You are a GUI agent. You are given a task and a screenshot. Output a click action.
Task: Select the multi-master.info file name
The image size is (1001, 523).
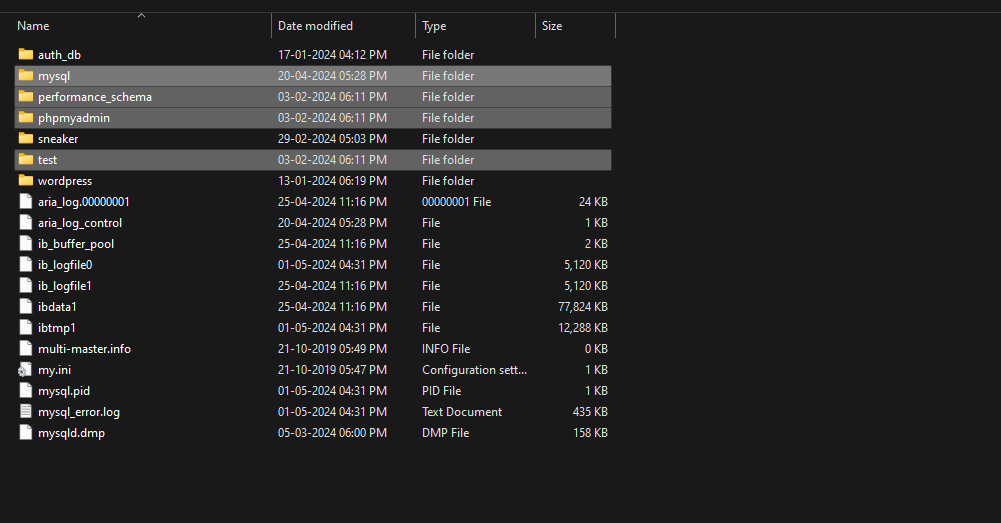[84, 349]
